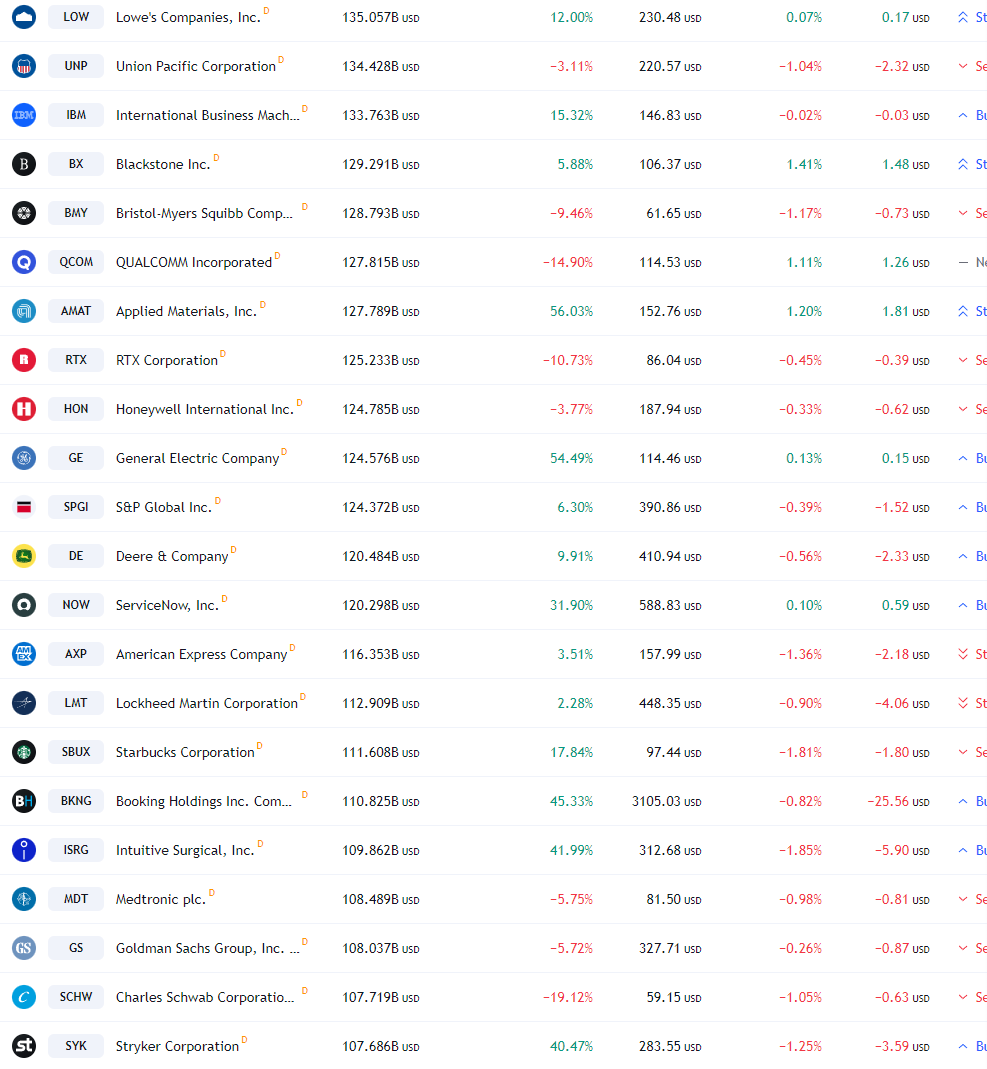Select the AMAT ticker badge
The image size is (987, 1069).
[x=76, y=312]
